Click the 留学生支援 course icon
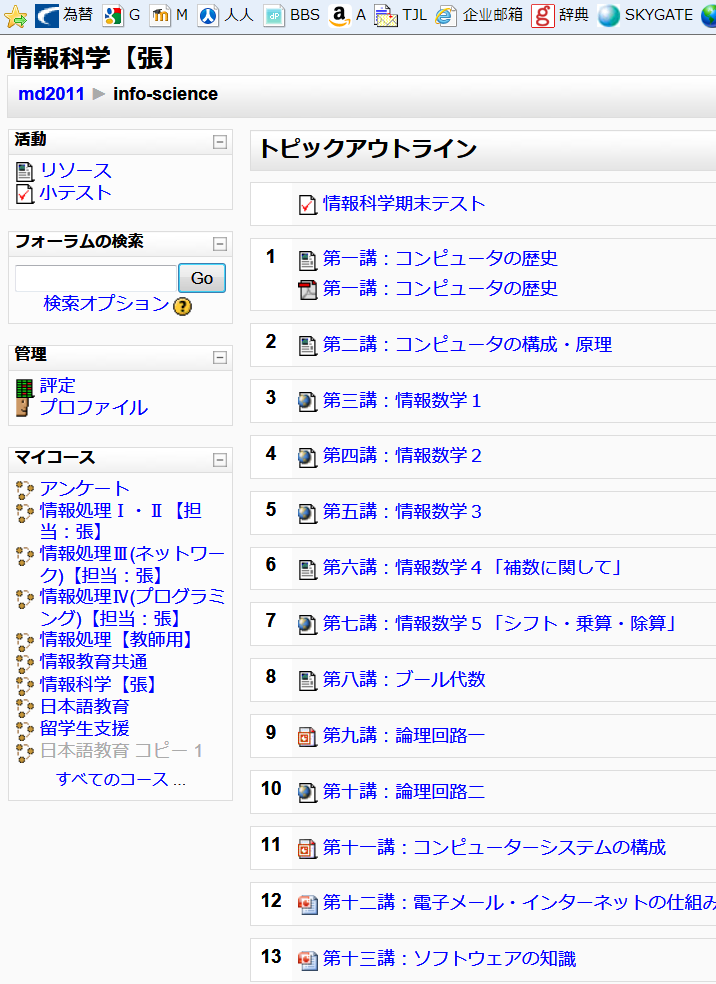The width and height of the screenshot is (716, 984). coord(24,729)
